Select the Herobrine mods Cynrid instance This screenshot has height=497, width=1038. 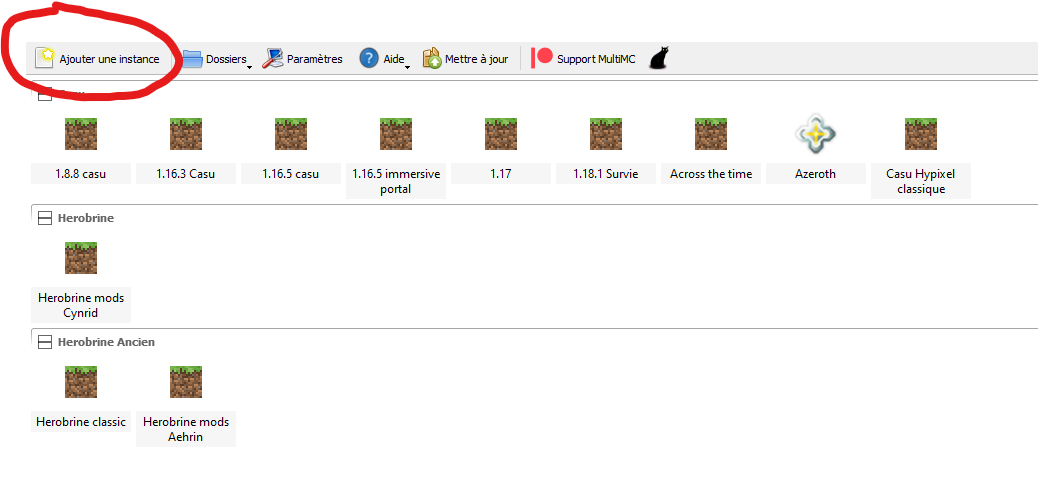(x=81, y=282)
